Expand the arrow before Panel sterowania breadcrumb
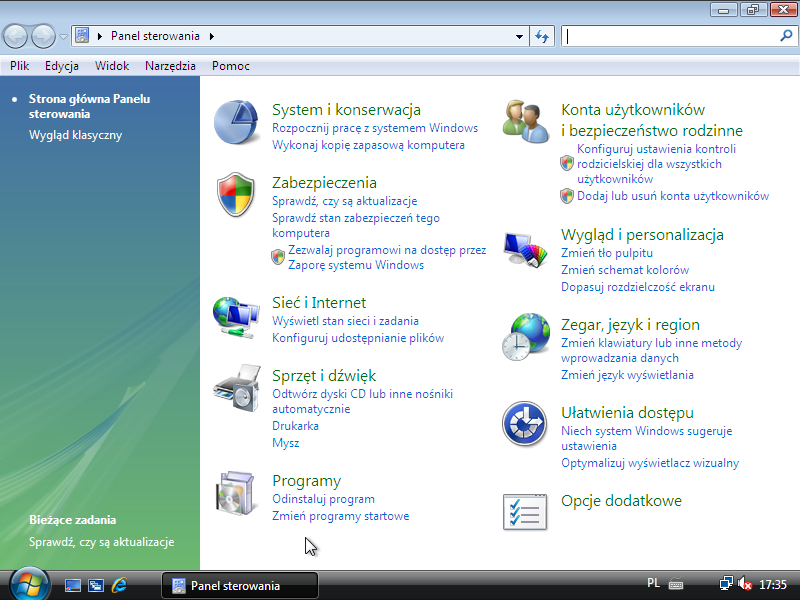 point(100,36)
